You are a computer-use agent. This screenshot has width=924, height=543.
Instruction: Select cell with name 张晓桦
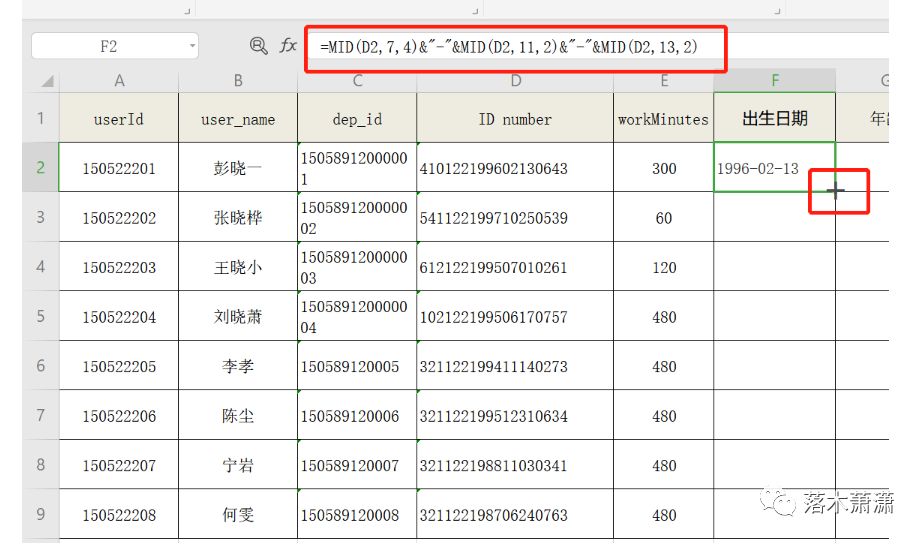(238, 218)
